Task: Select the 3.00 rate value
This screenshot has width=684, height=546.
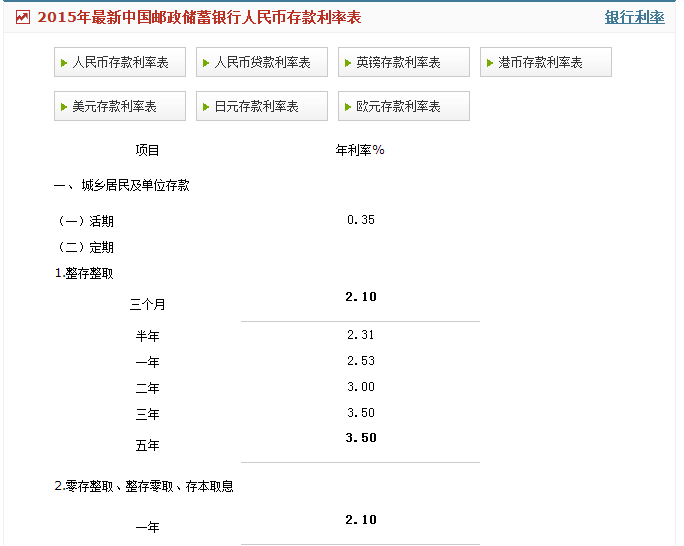Action: [x=361, y=387]
